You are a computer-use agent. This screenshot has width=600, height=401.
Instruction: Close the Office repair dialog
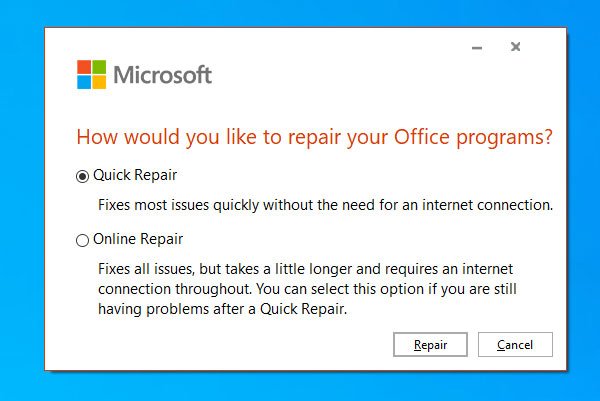(x=515, y=47)
